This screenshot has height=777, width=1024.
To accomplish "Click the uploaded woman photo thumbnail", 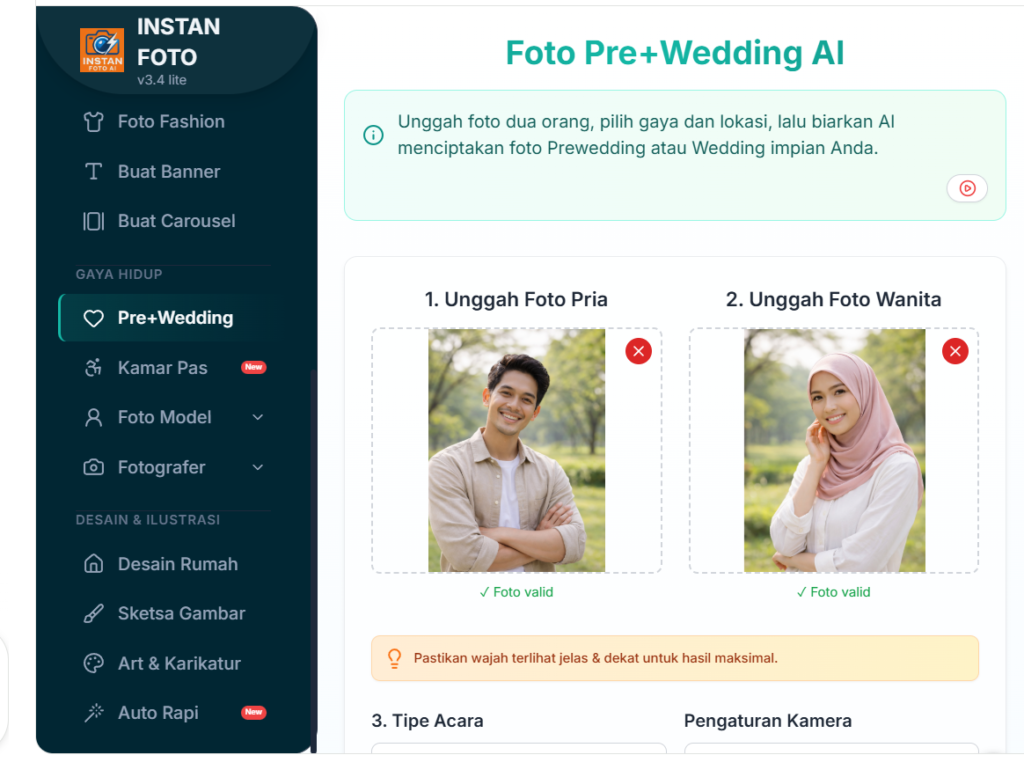I will tap(834, 451).
